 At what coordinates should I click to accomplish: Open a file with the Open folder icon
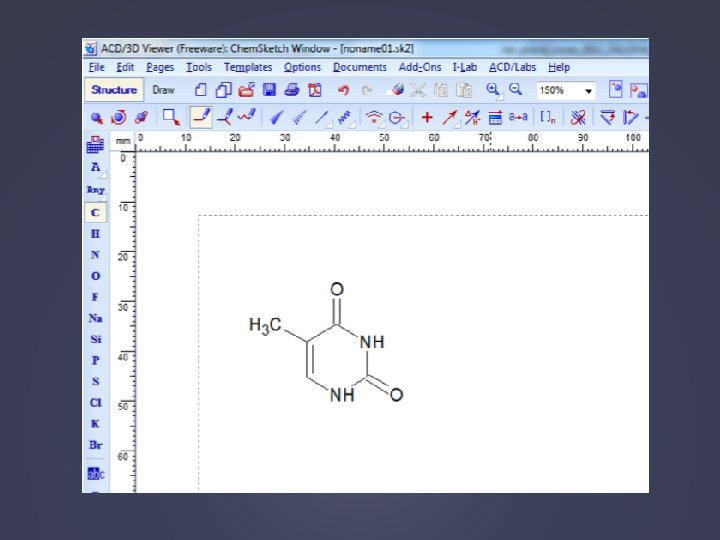[x=246, y=90]
